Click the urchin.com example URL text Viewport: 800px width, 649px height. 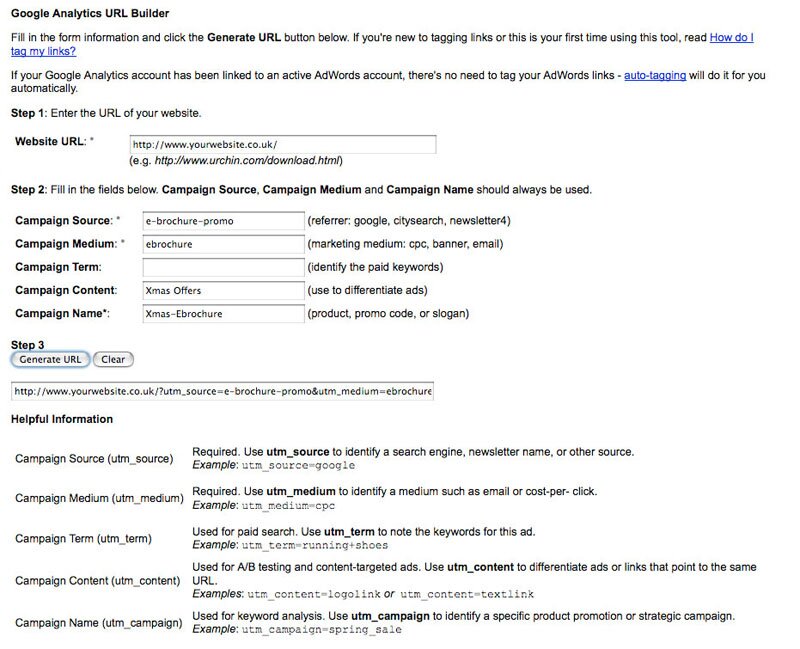point(247,161)
